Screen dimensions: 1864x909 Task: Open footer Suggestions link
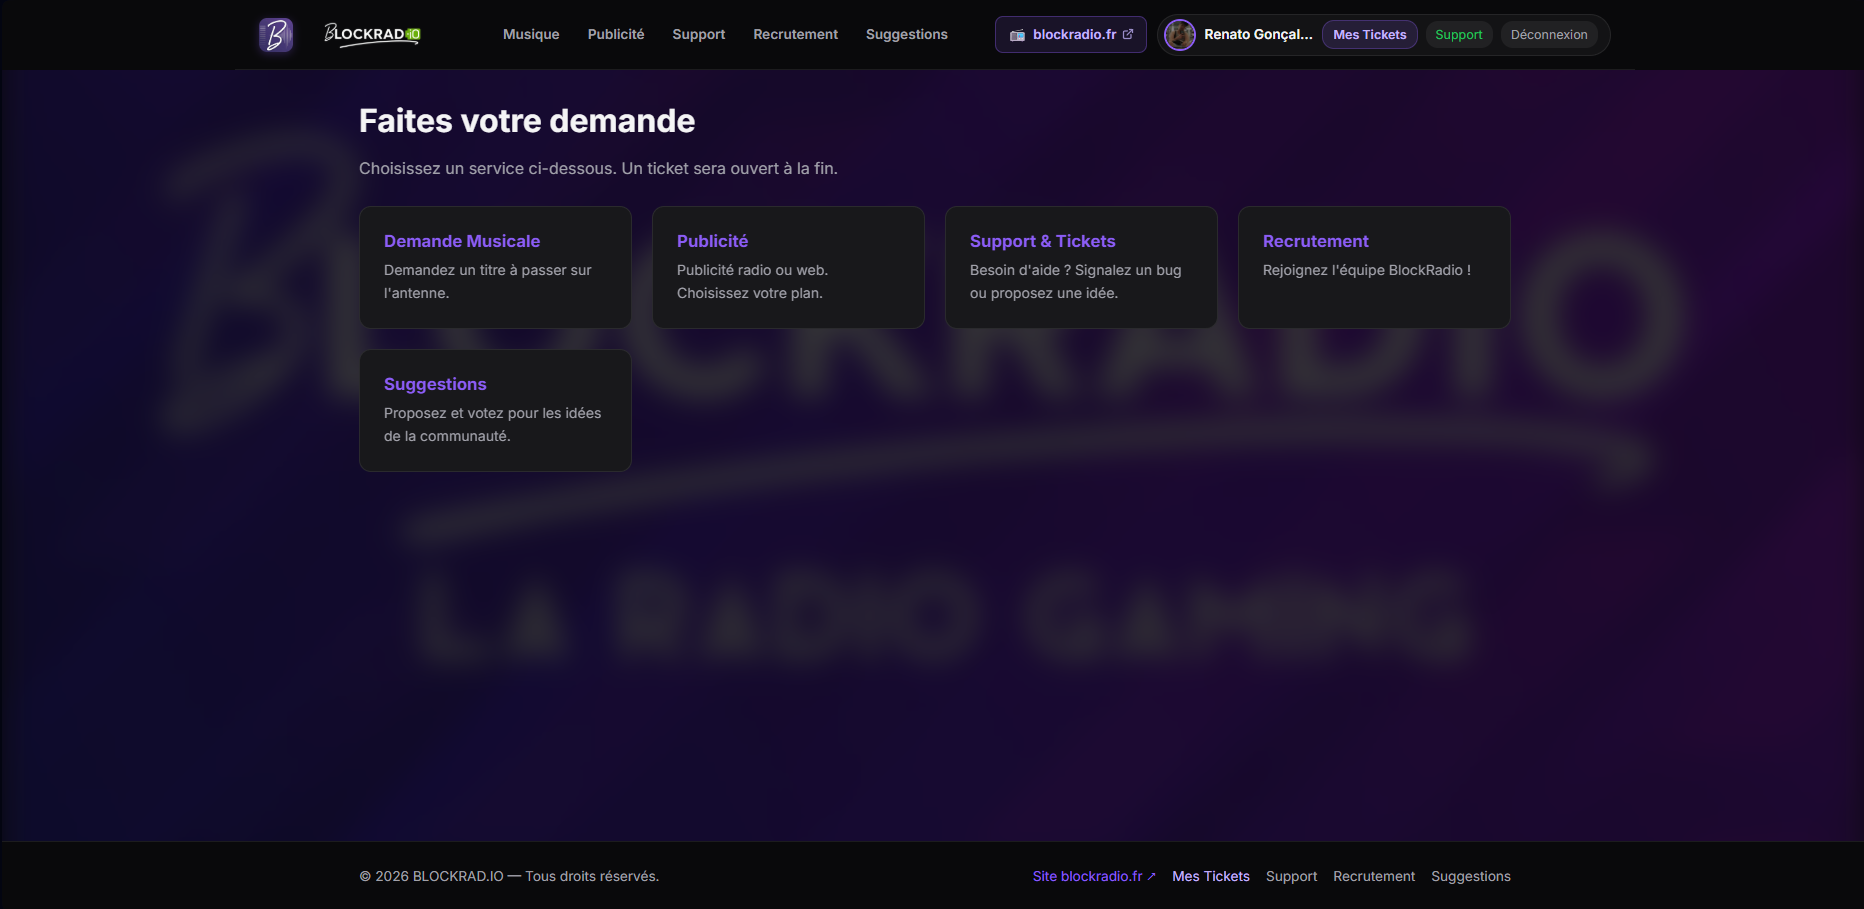(1471, 876)
